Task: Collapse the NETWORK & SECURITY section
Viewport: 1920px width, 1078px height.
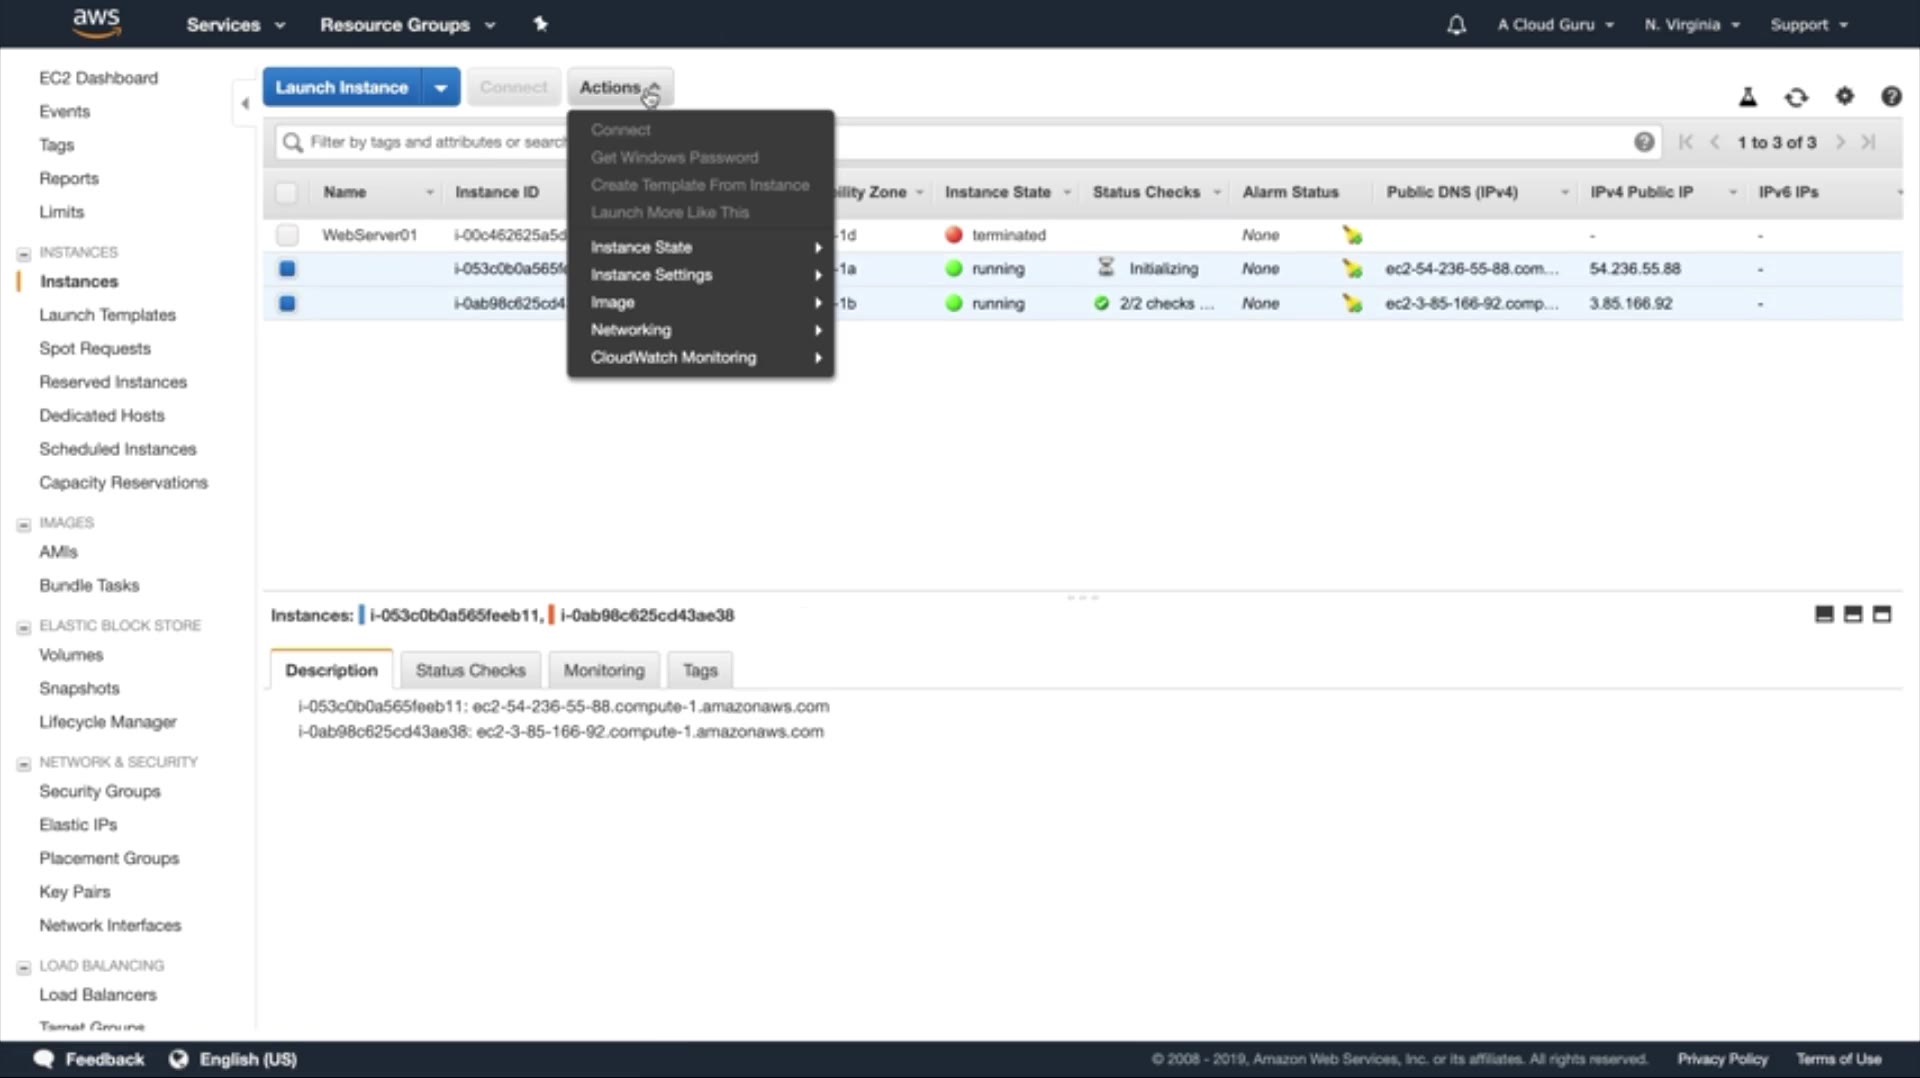Action: coord(24,763)
